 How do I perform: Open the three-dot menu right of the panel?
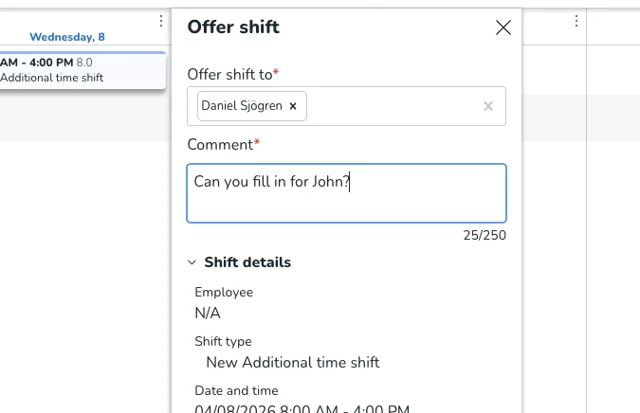576,21
